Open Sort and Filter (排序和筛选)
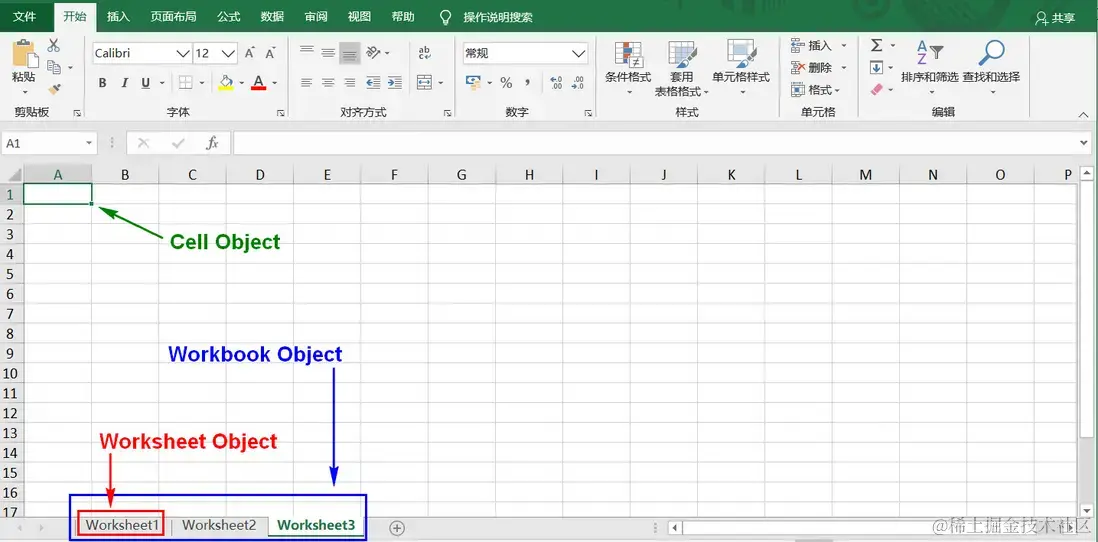1098x542 pixels. (930, 69)
